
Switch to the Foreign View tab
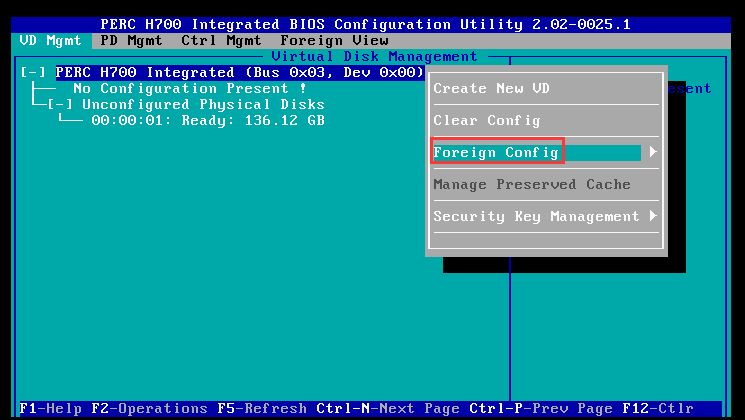click(x=334, y=41)
